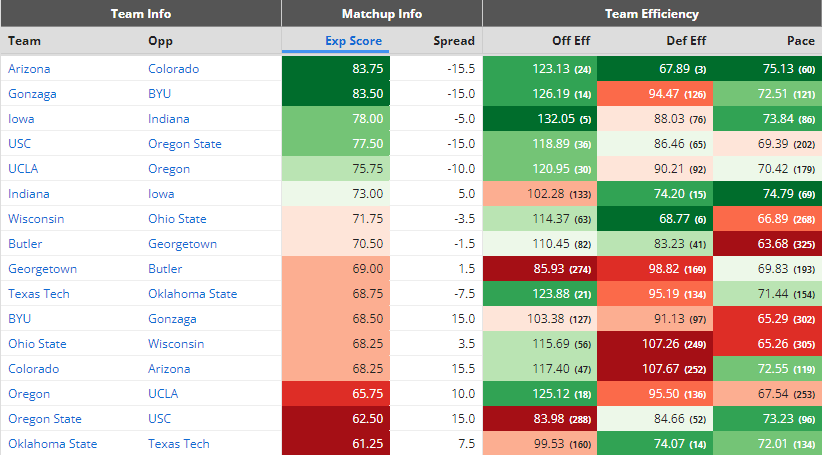Open opponent Ohio State link in Wisconsin row

[x=177, y=219]
